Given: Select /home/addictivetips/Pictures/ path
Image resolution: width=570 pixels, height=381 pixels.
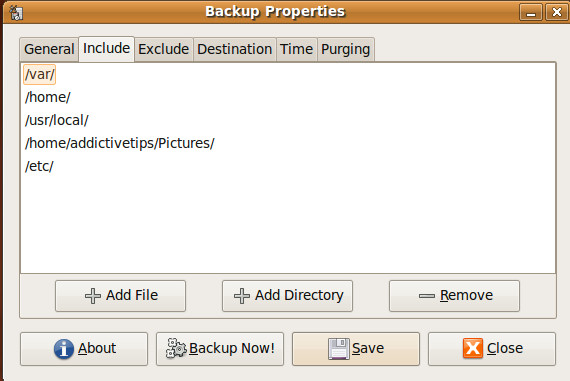Looking at the screenshot, I should (120, 143).
